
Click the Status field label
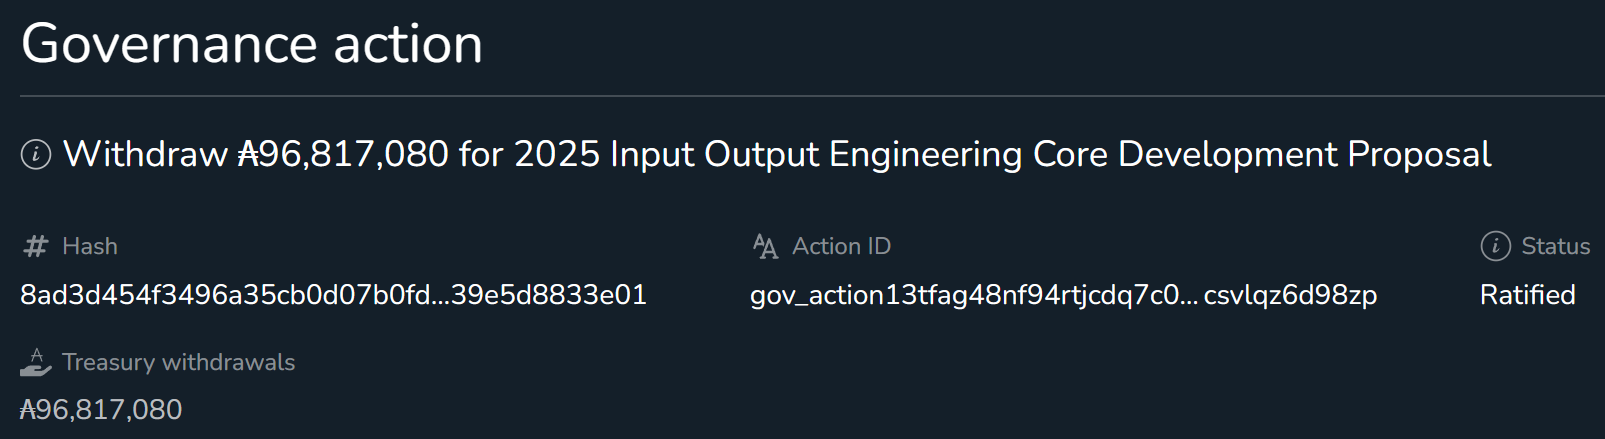click(x=1555, y=246)
